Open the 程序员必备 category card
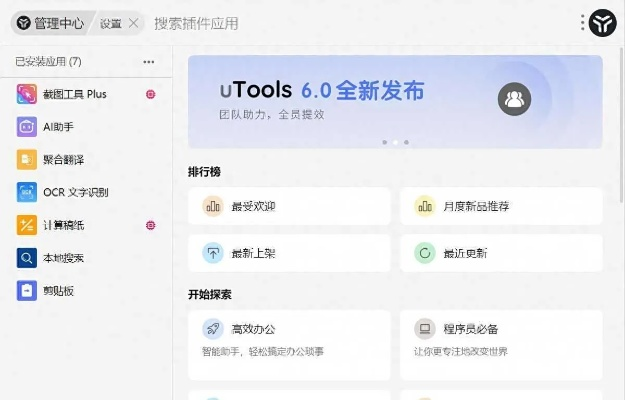The height and width of the screenshot is (400, 625). point(501,345)
